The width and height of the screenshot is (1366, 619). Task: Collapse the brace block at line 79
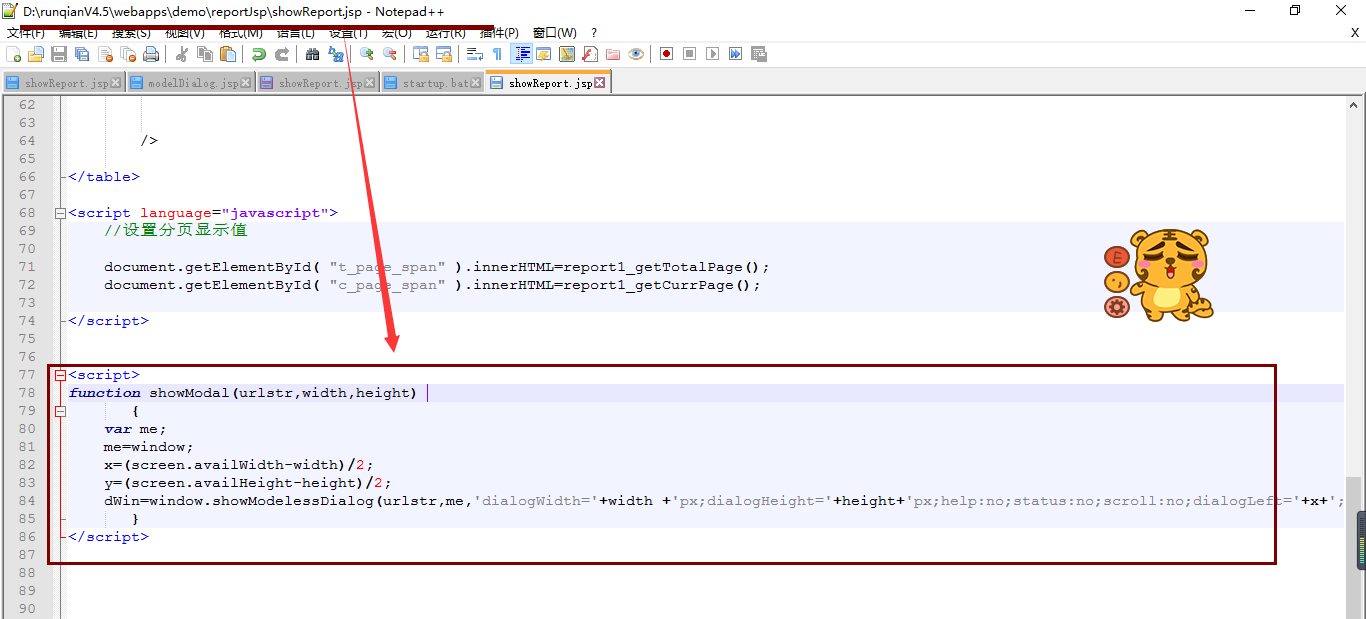(x=60, y=411)
